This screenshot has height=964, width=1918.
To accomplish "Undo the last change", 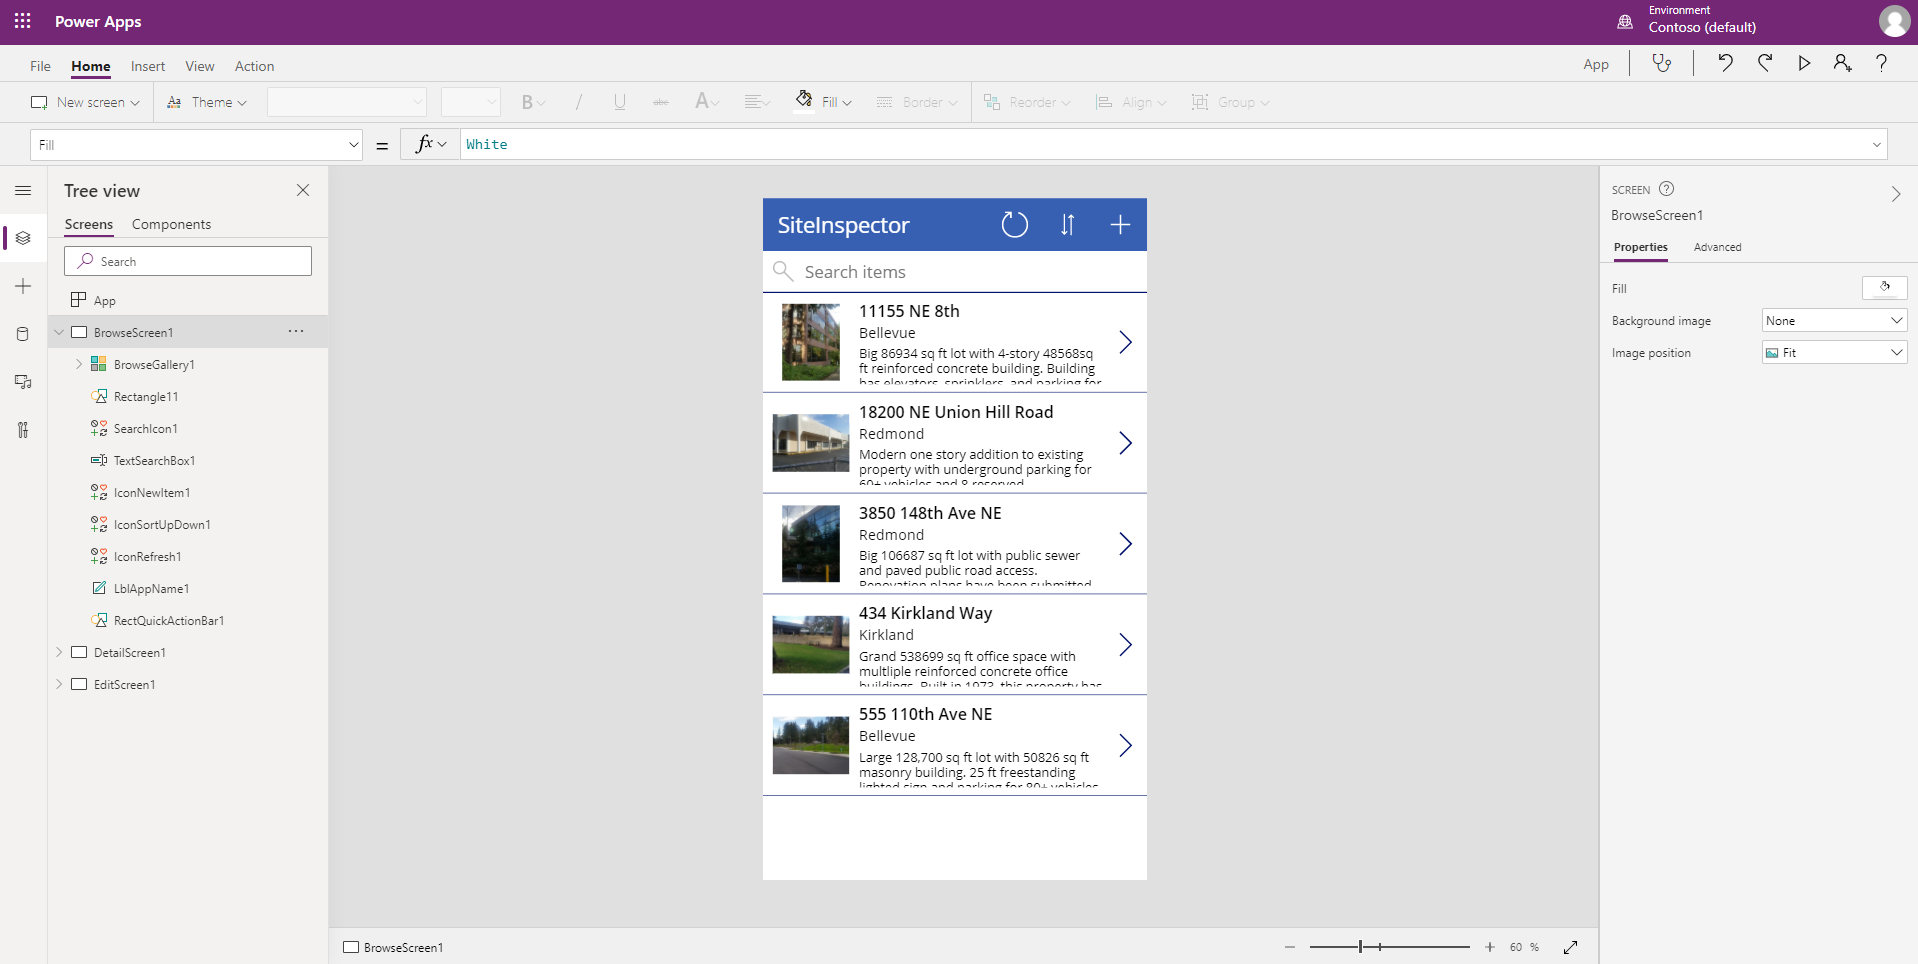I will coord(1725,62).
